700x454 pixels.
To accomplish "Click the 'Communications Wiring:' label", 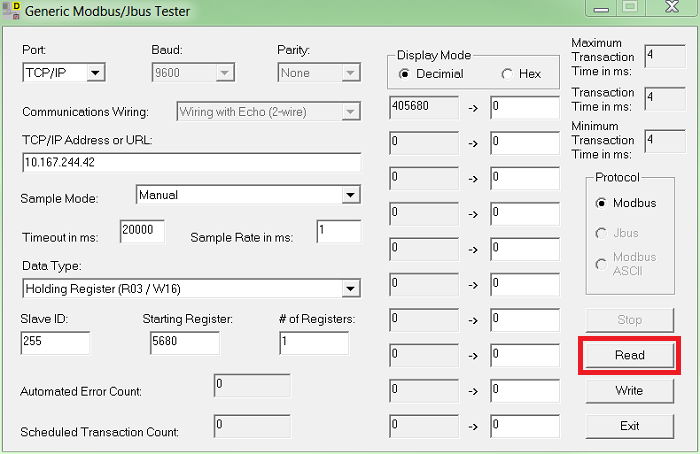I will click(x=85, y=112).
